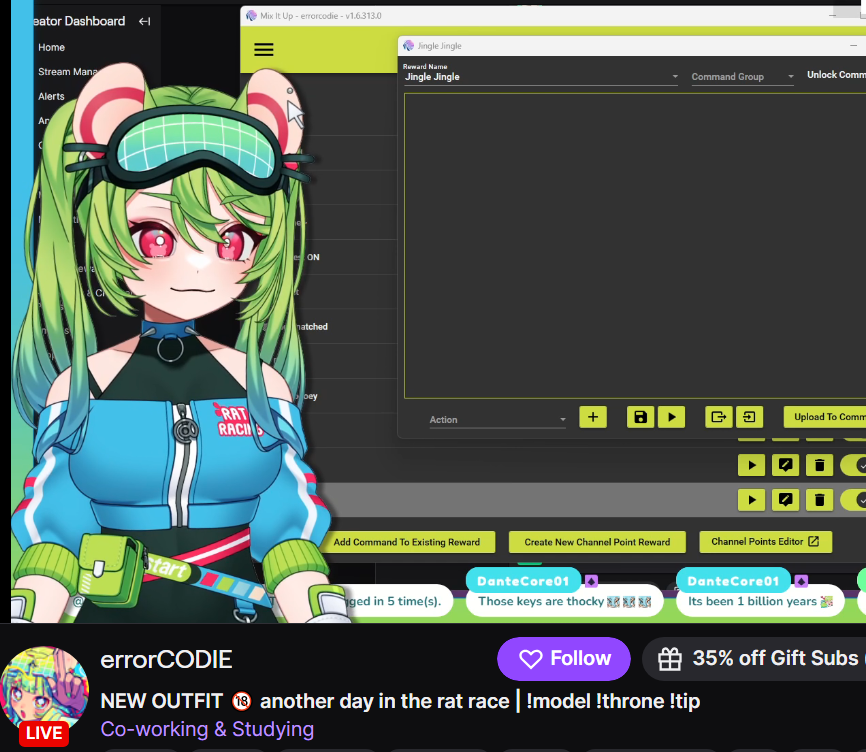Open Home in Creator Dashboard
866x752 pixels.
pos(51,47)
